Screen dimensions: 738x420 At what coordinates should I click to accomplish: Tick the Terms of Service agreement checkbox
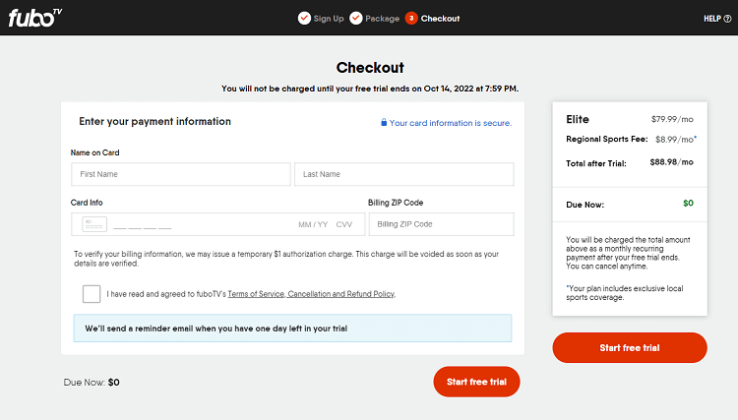pos(91,294)
